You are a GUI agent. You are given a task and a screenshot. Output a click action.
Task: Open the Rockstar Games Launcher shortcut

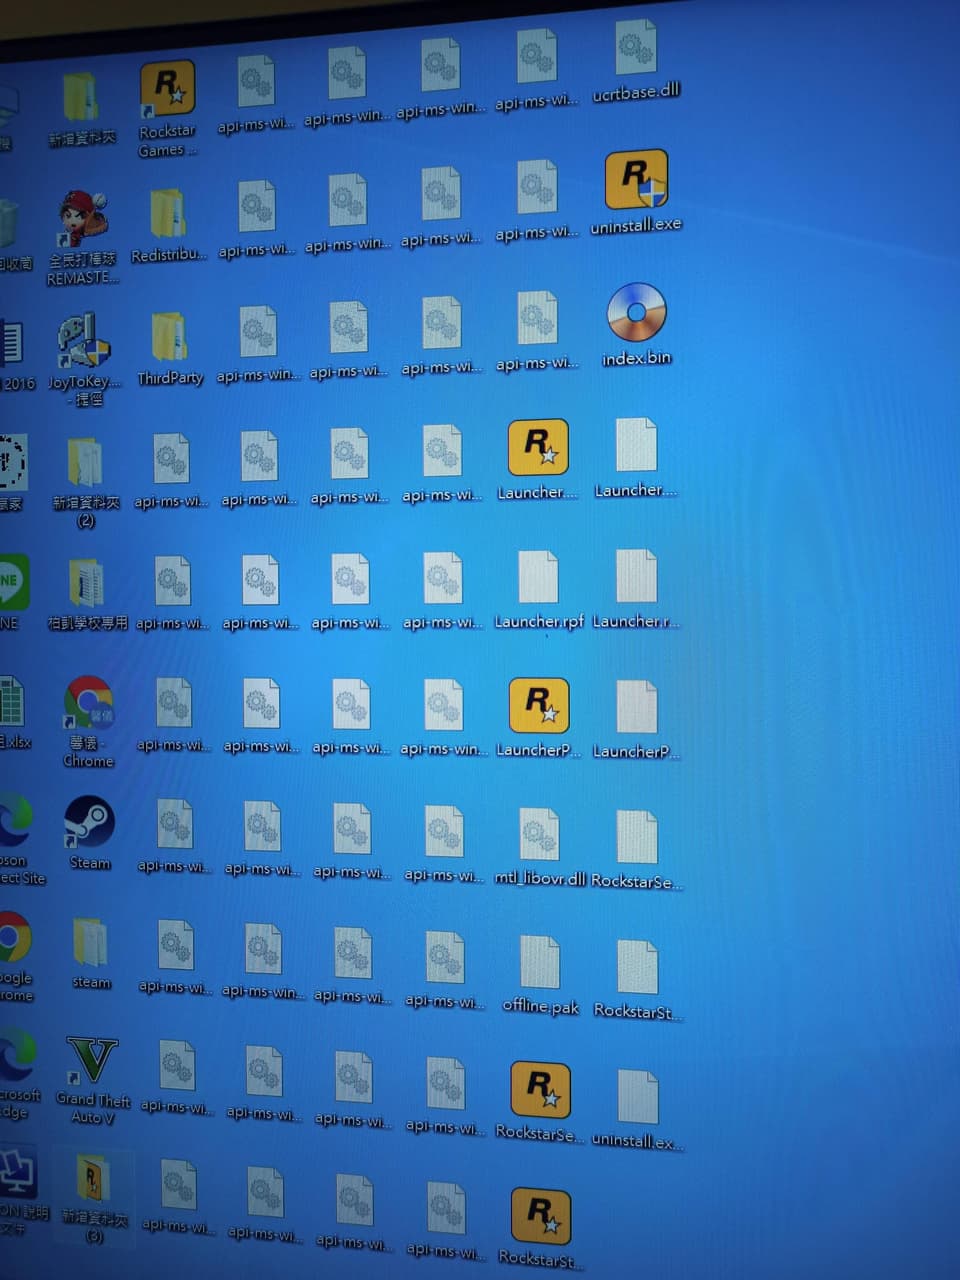coord(167,92)
